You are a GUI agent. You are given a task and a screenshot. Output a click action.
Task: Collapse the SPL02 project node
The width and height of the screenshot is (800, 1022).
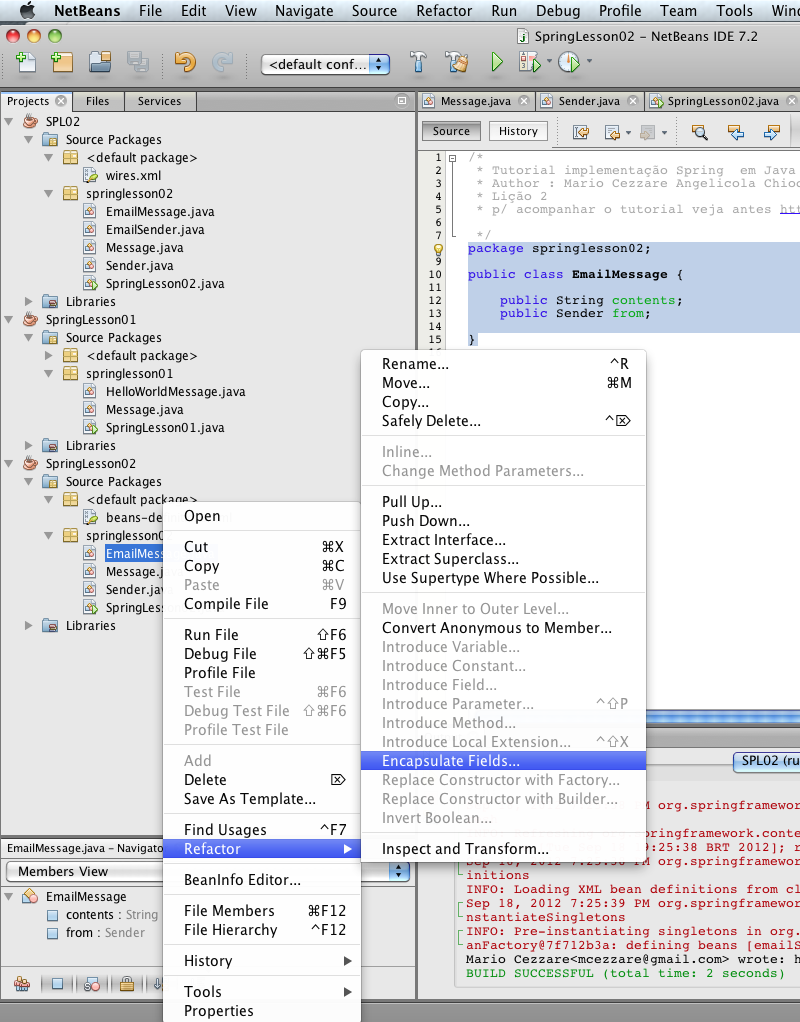pyautogui.click(x=9, y=121)
